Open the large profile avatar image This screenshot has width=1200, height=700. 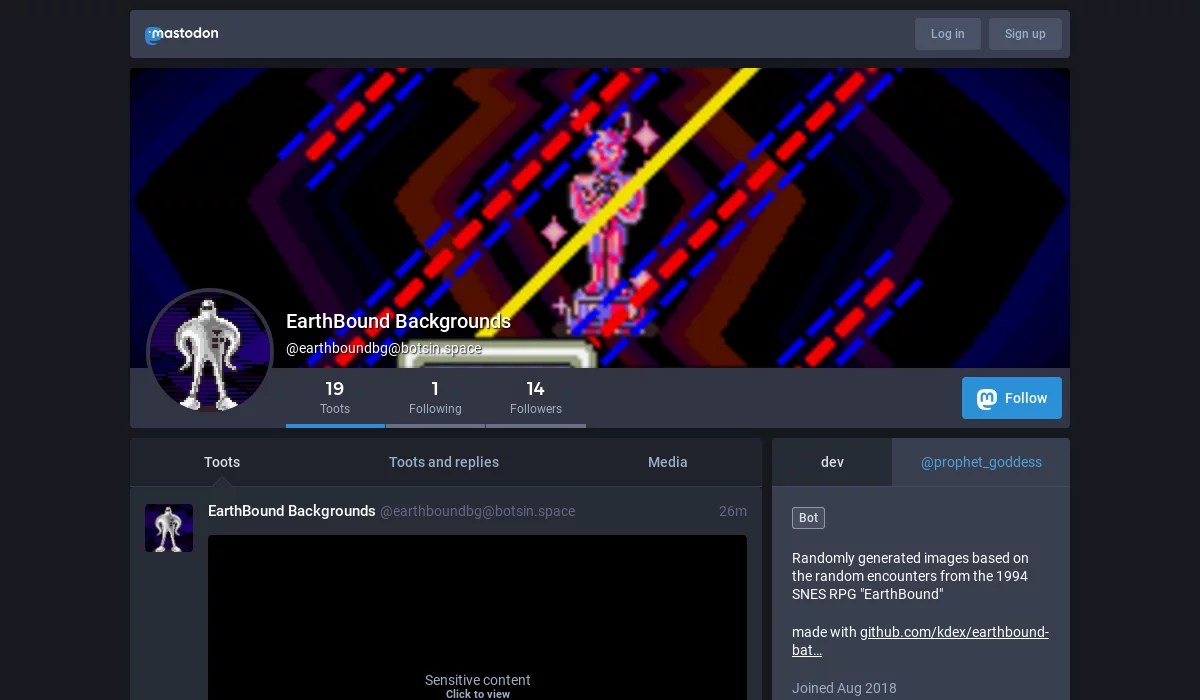210,352
